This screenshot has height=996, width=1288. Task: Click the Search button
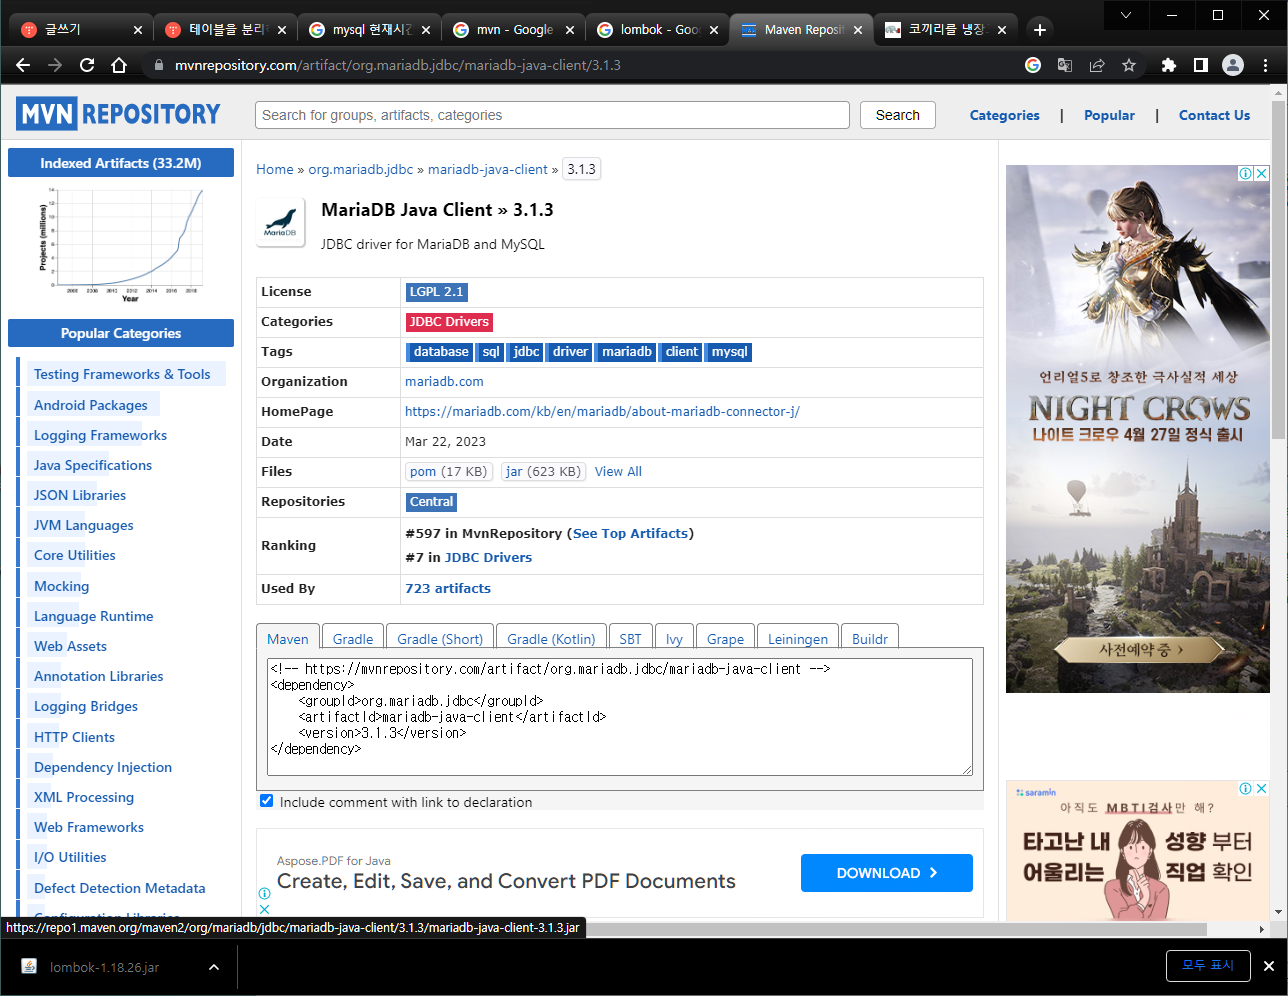[898, 115]
